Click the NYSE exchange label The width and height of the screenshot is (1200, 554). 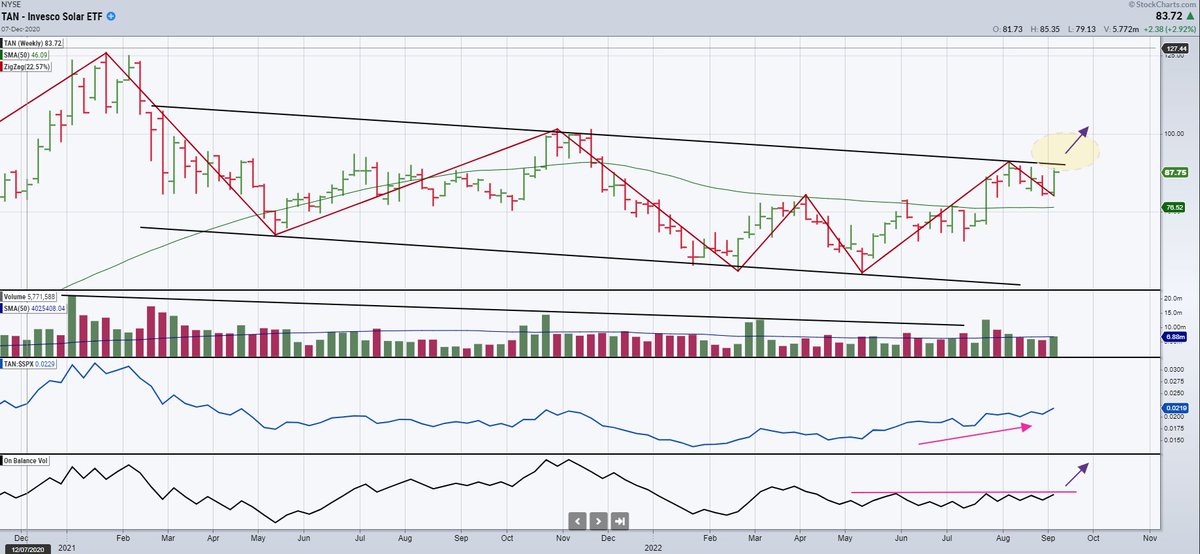pyautogui.click(x=13, y=5)
